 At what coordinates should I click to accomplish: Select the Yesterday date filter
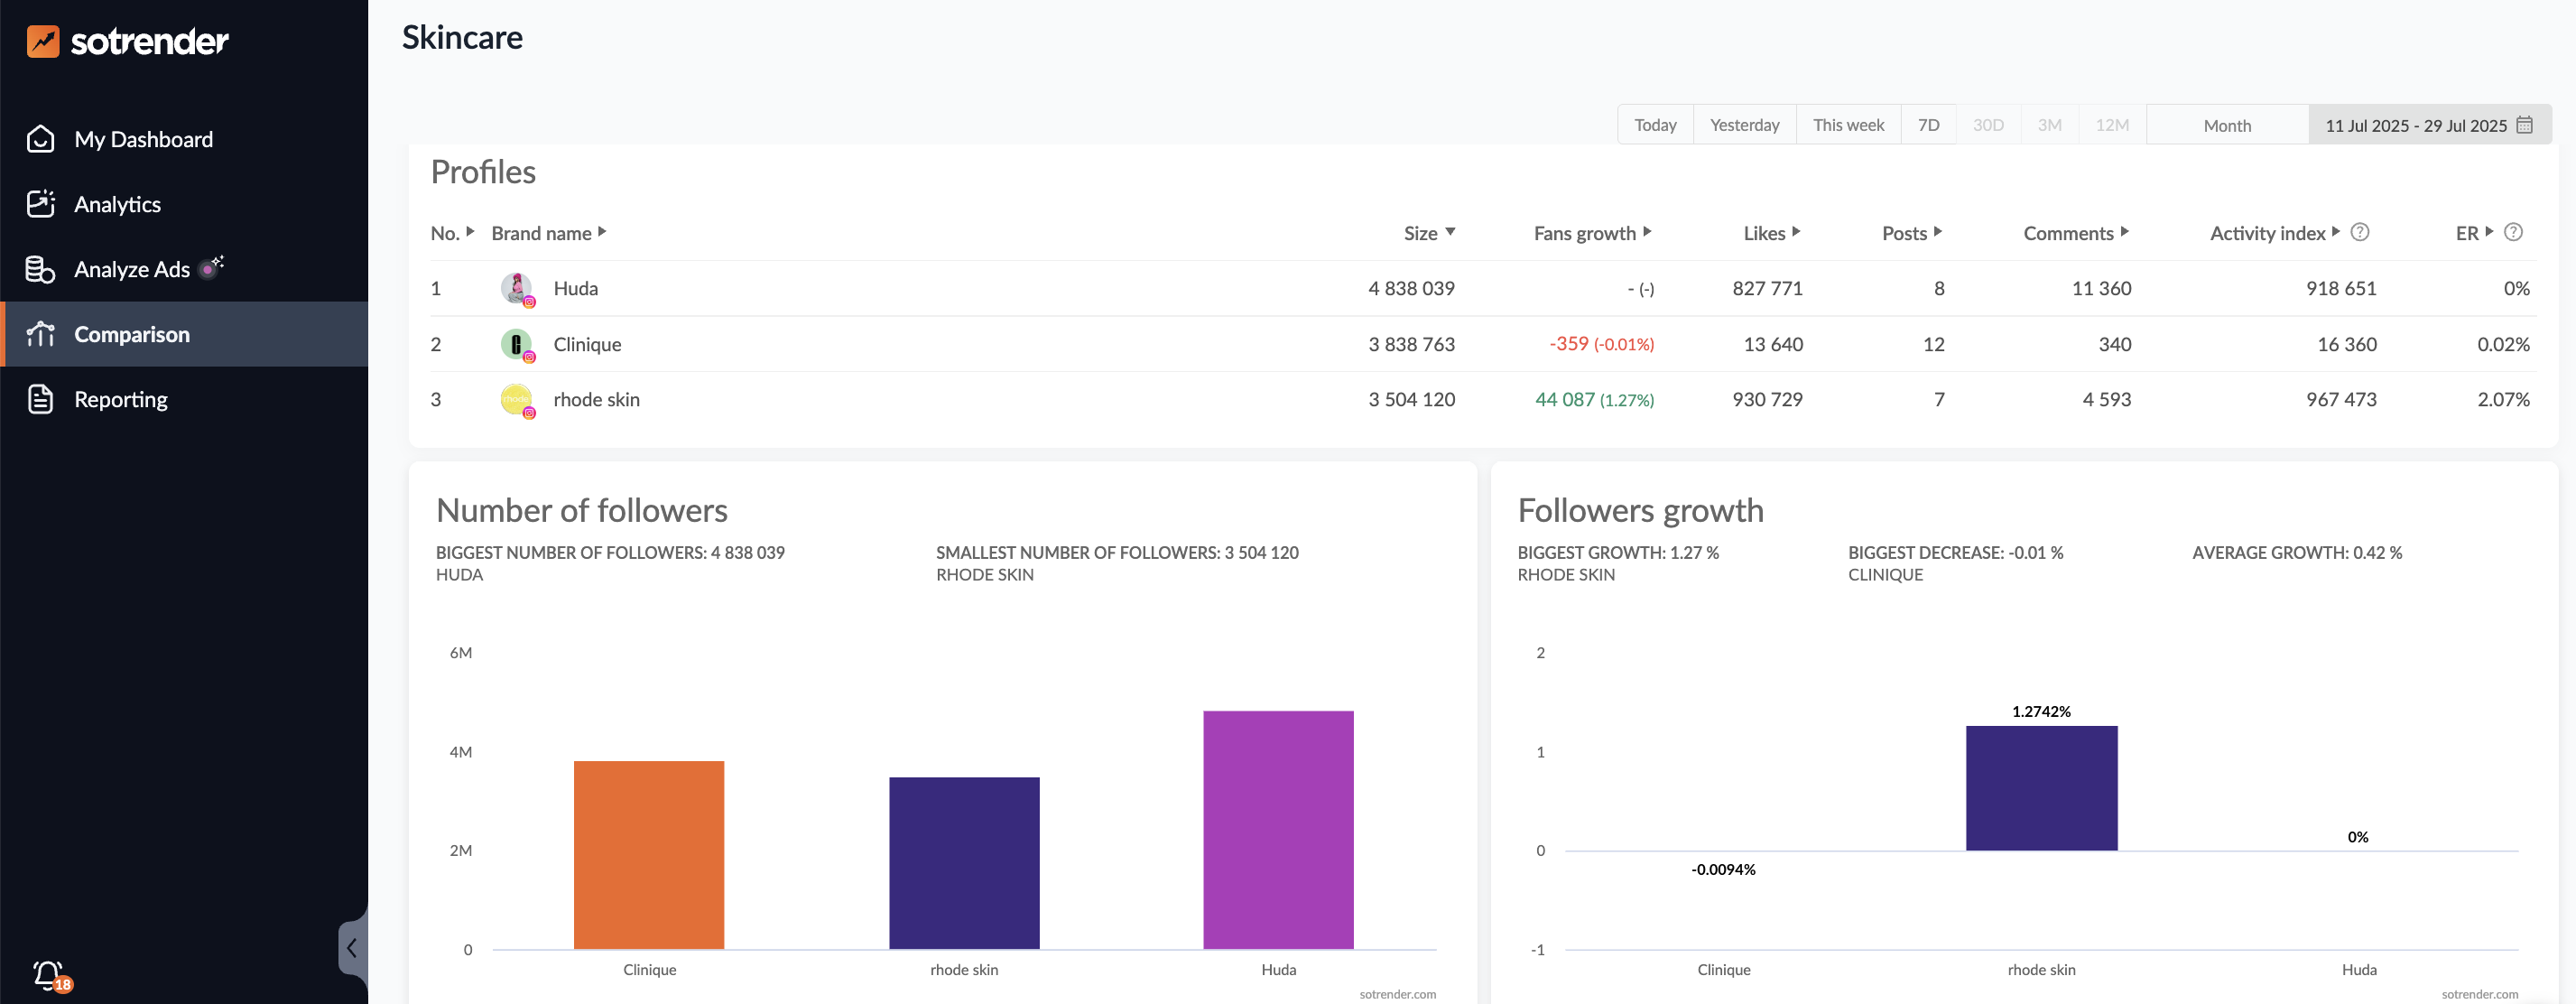pyautogui.click(x=1743, y=125)
